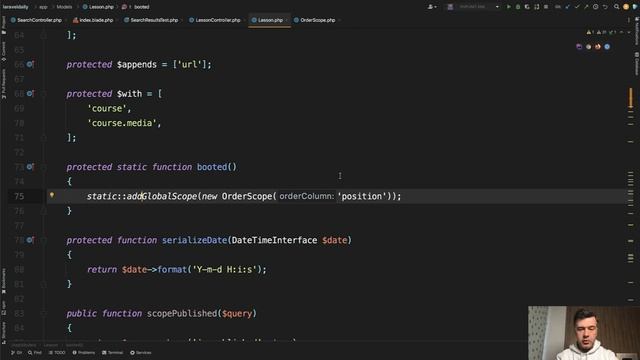Screen dimensions: 640x360
Task: Click the addGlobalScope method call
Action: tap(162, 196)
